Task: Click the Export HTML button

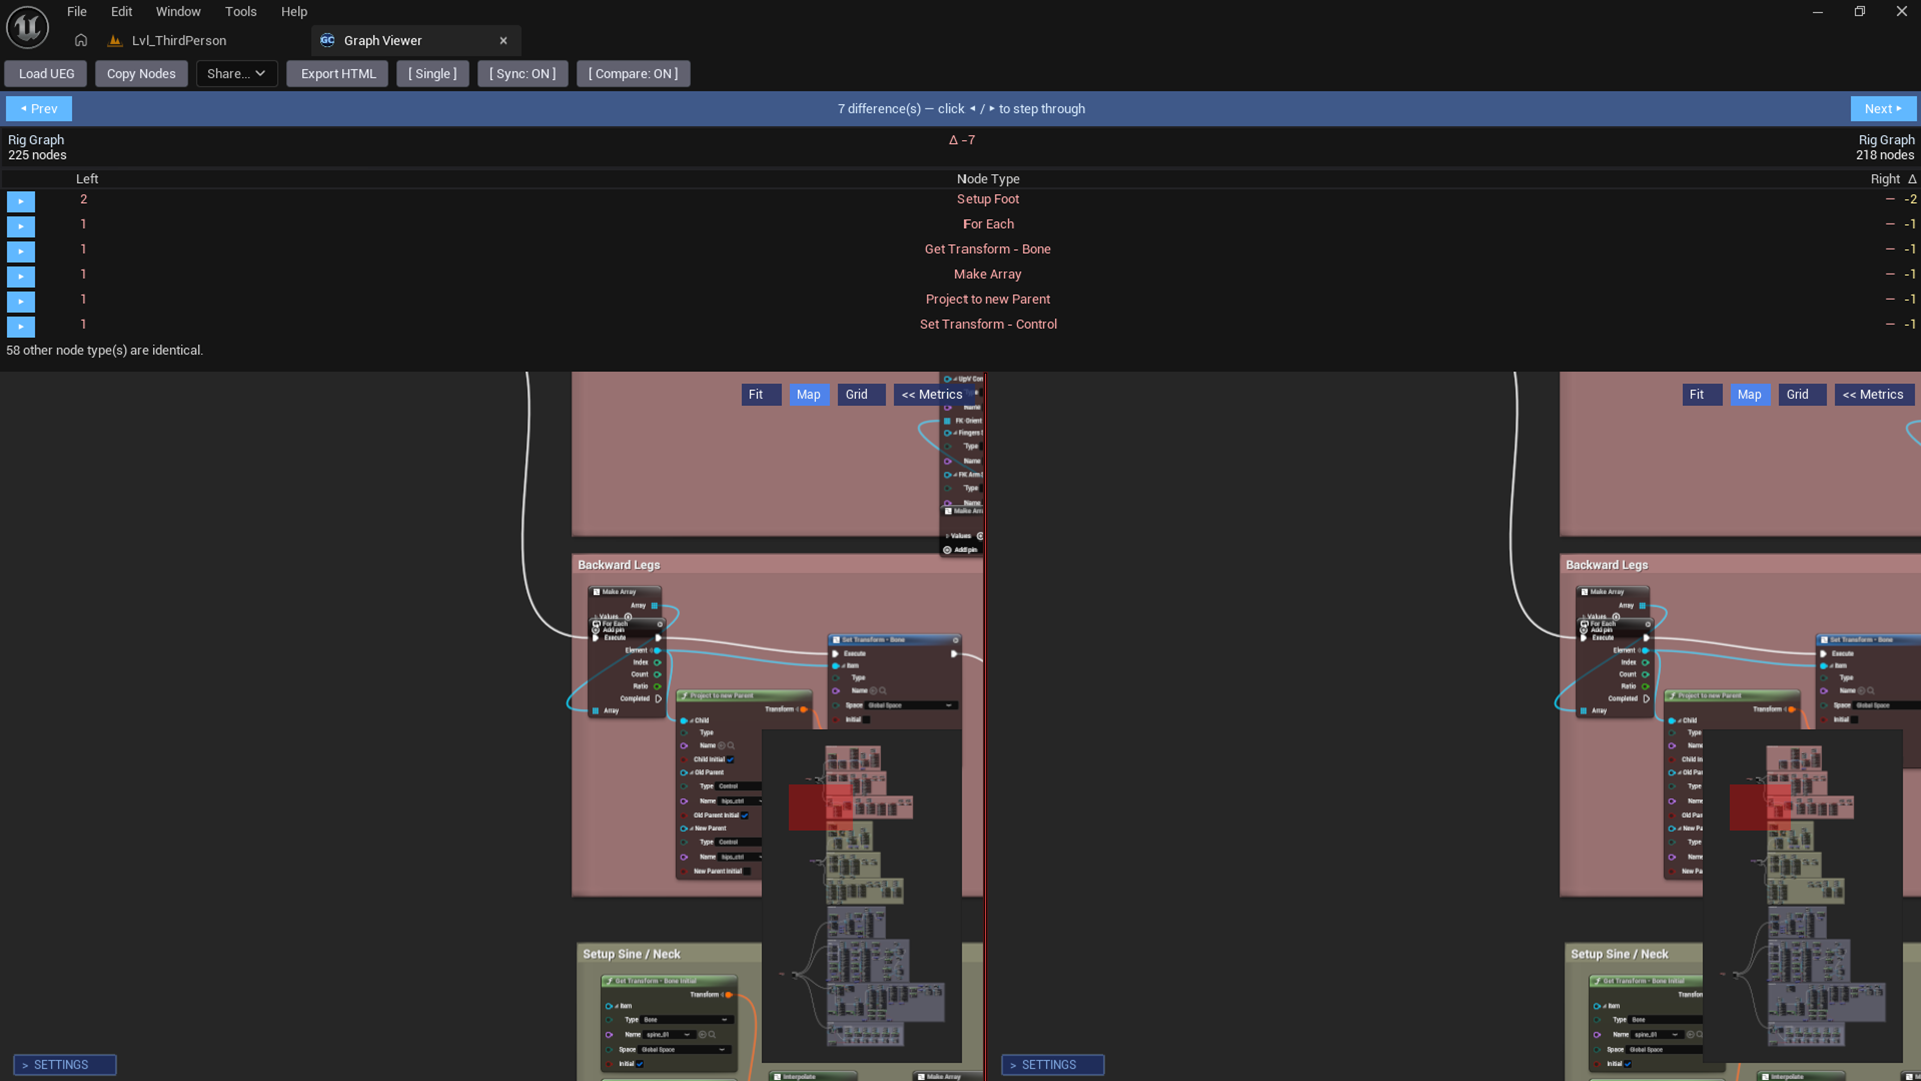Action: pyautogui.click(x=338, y=74)
